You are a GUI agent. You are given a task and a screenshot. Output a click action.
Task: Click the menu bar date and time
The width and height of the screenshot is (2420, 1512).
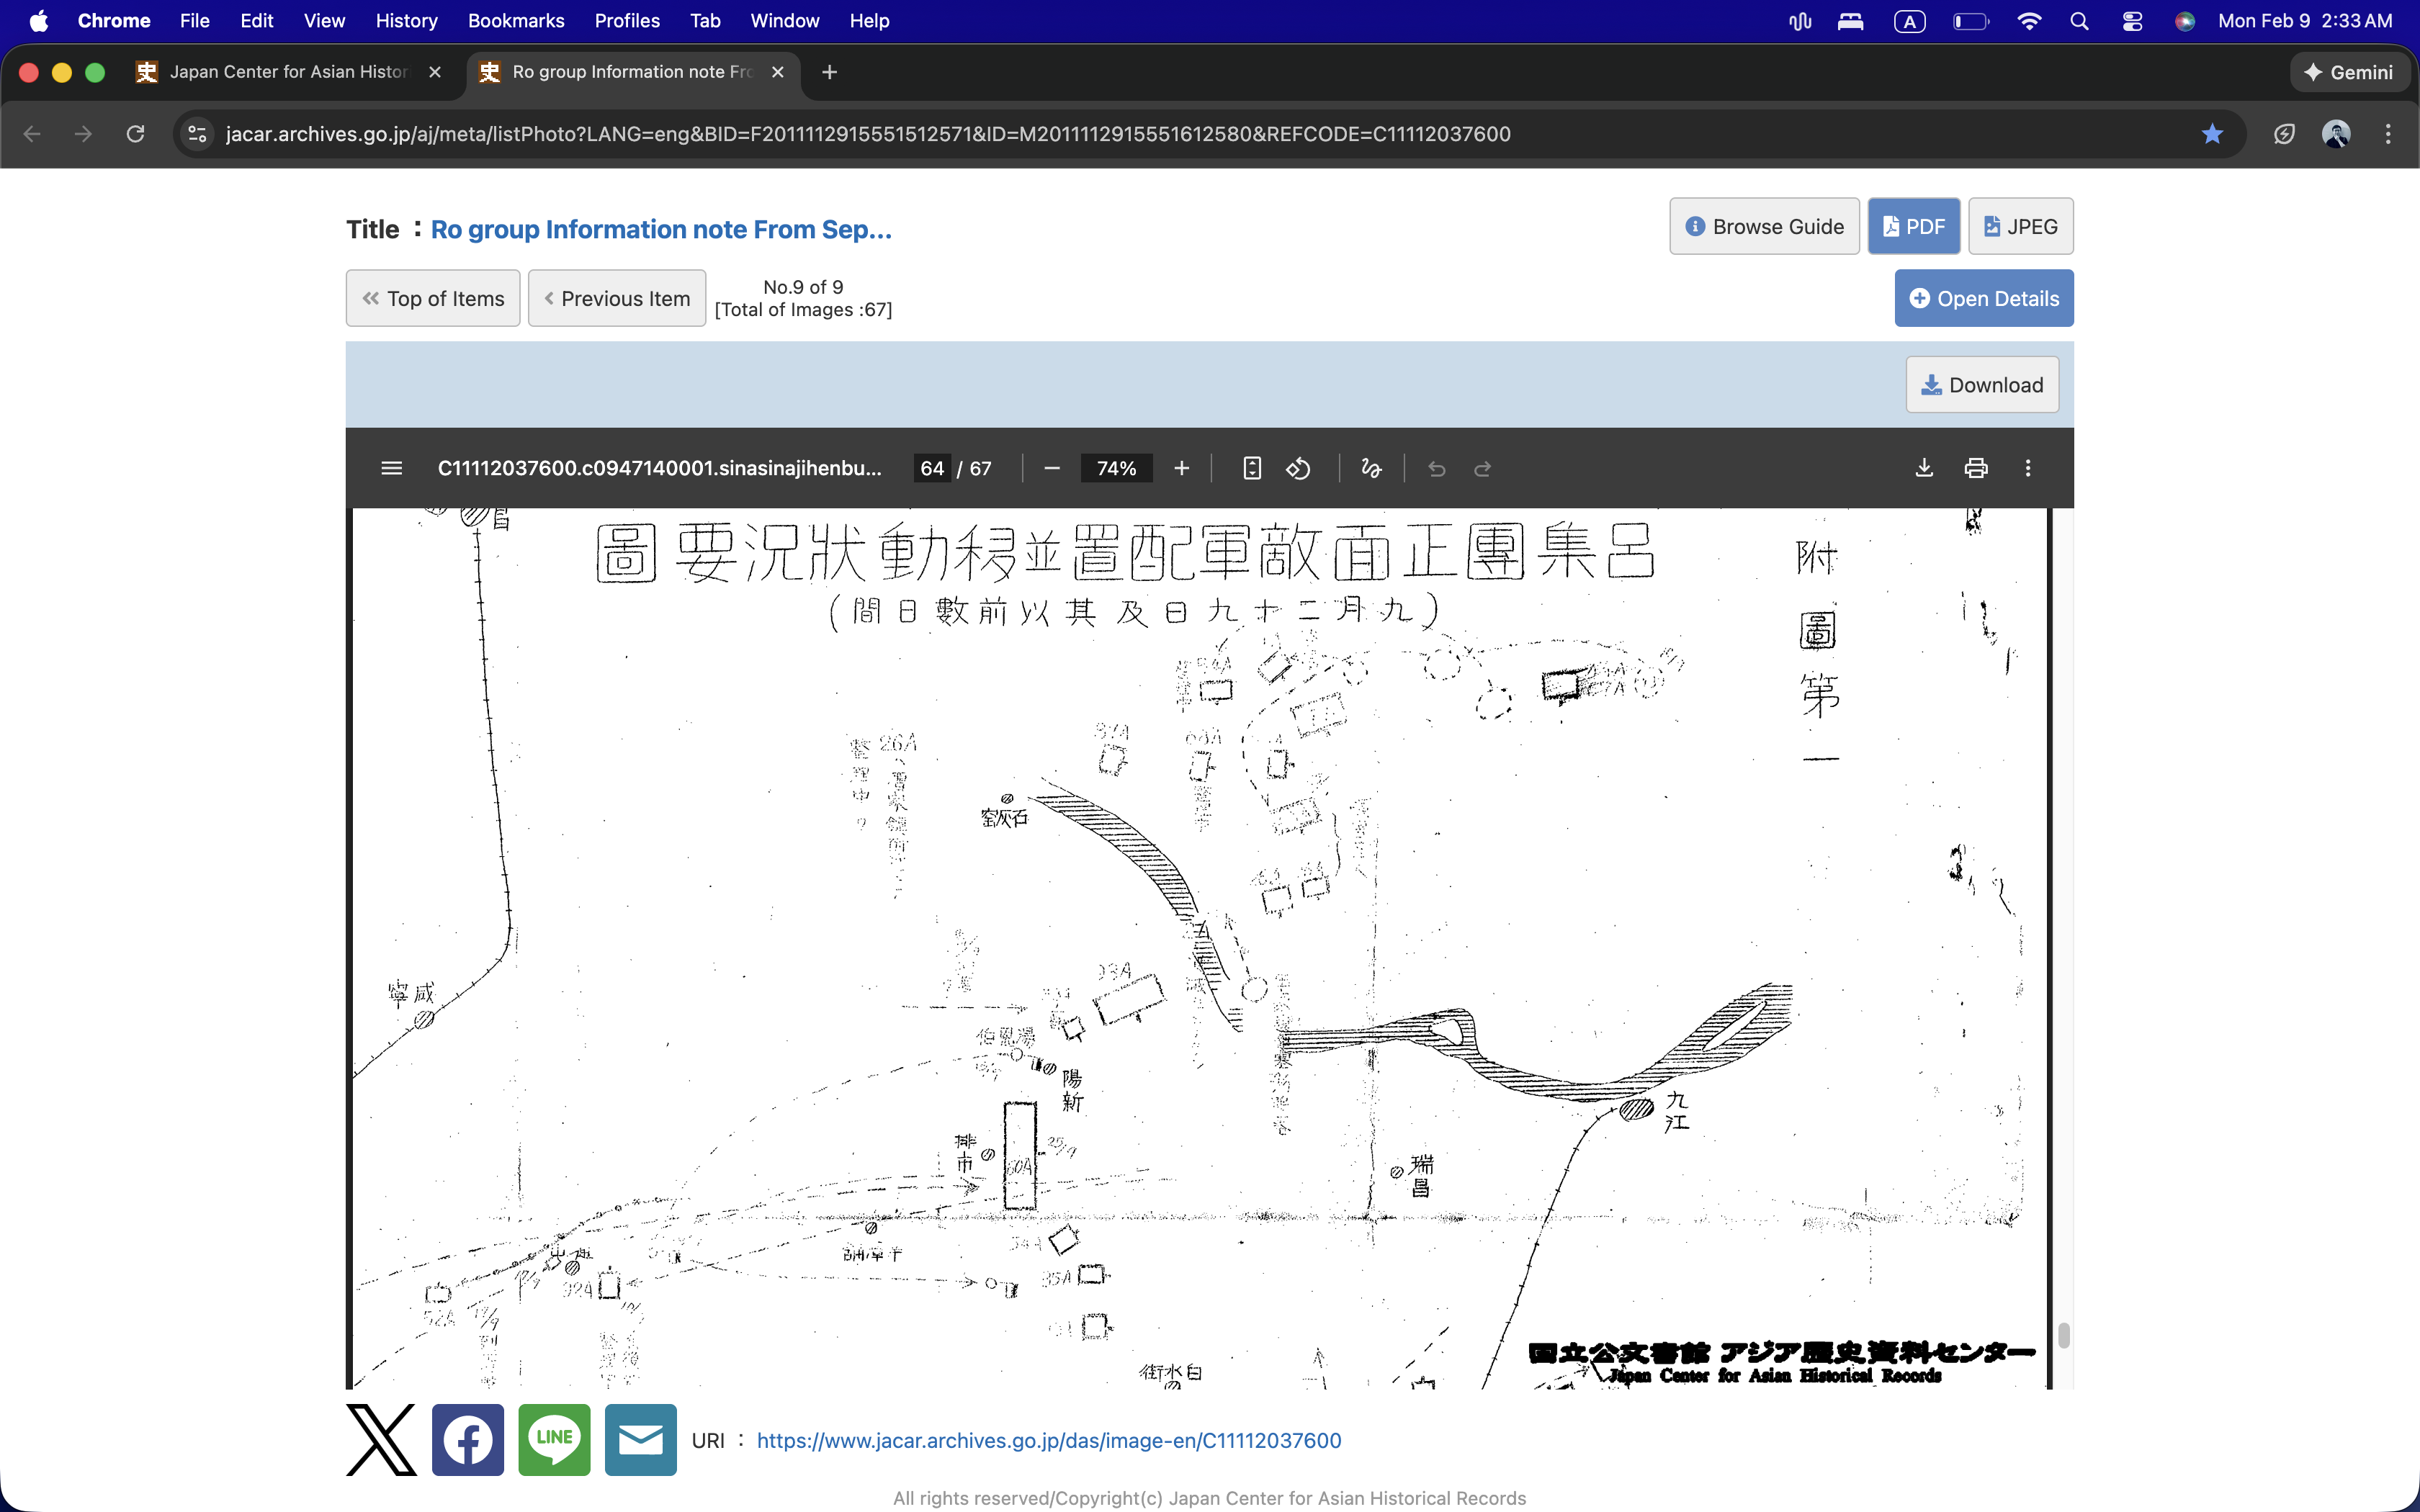click(2305, 21)
